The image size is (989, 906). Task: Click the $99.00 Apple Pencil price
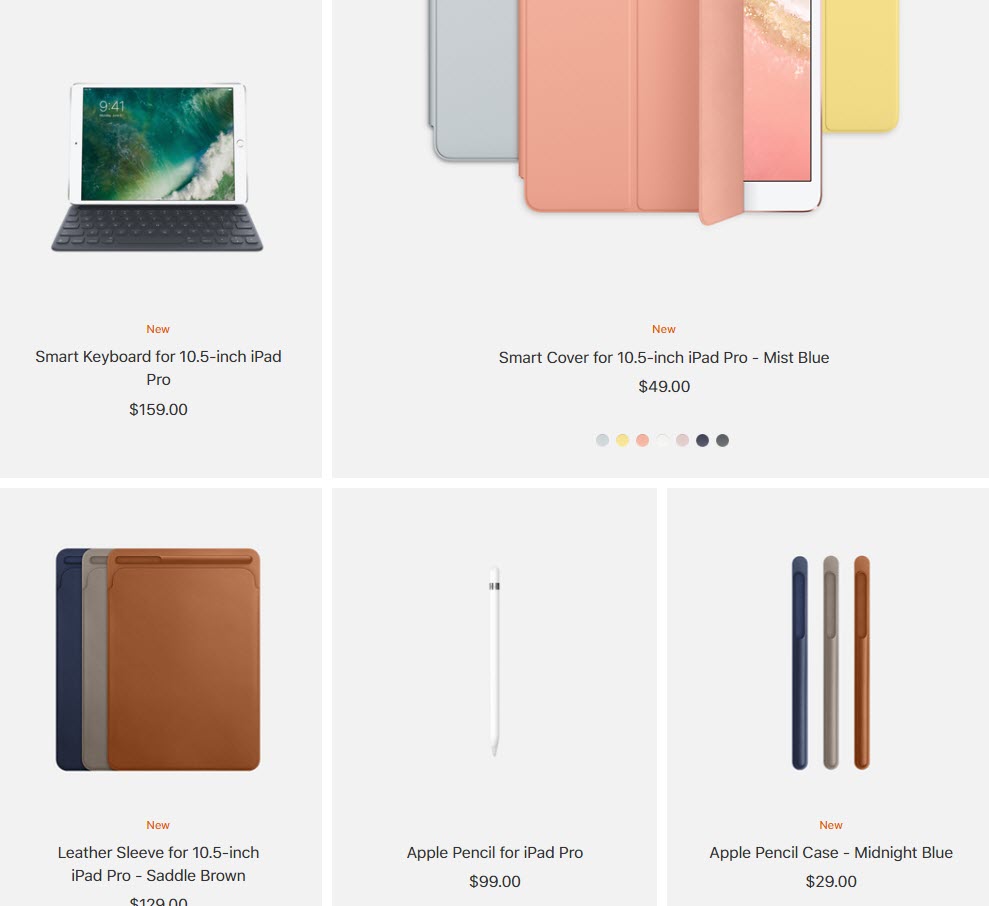494,881
